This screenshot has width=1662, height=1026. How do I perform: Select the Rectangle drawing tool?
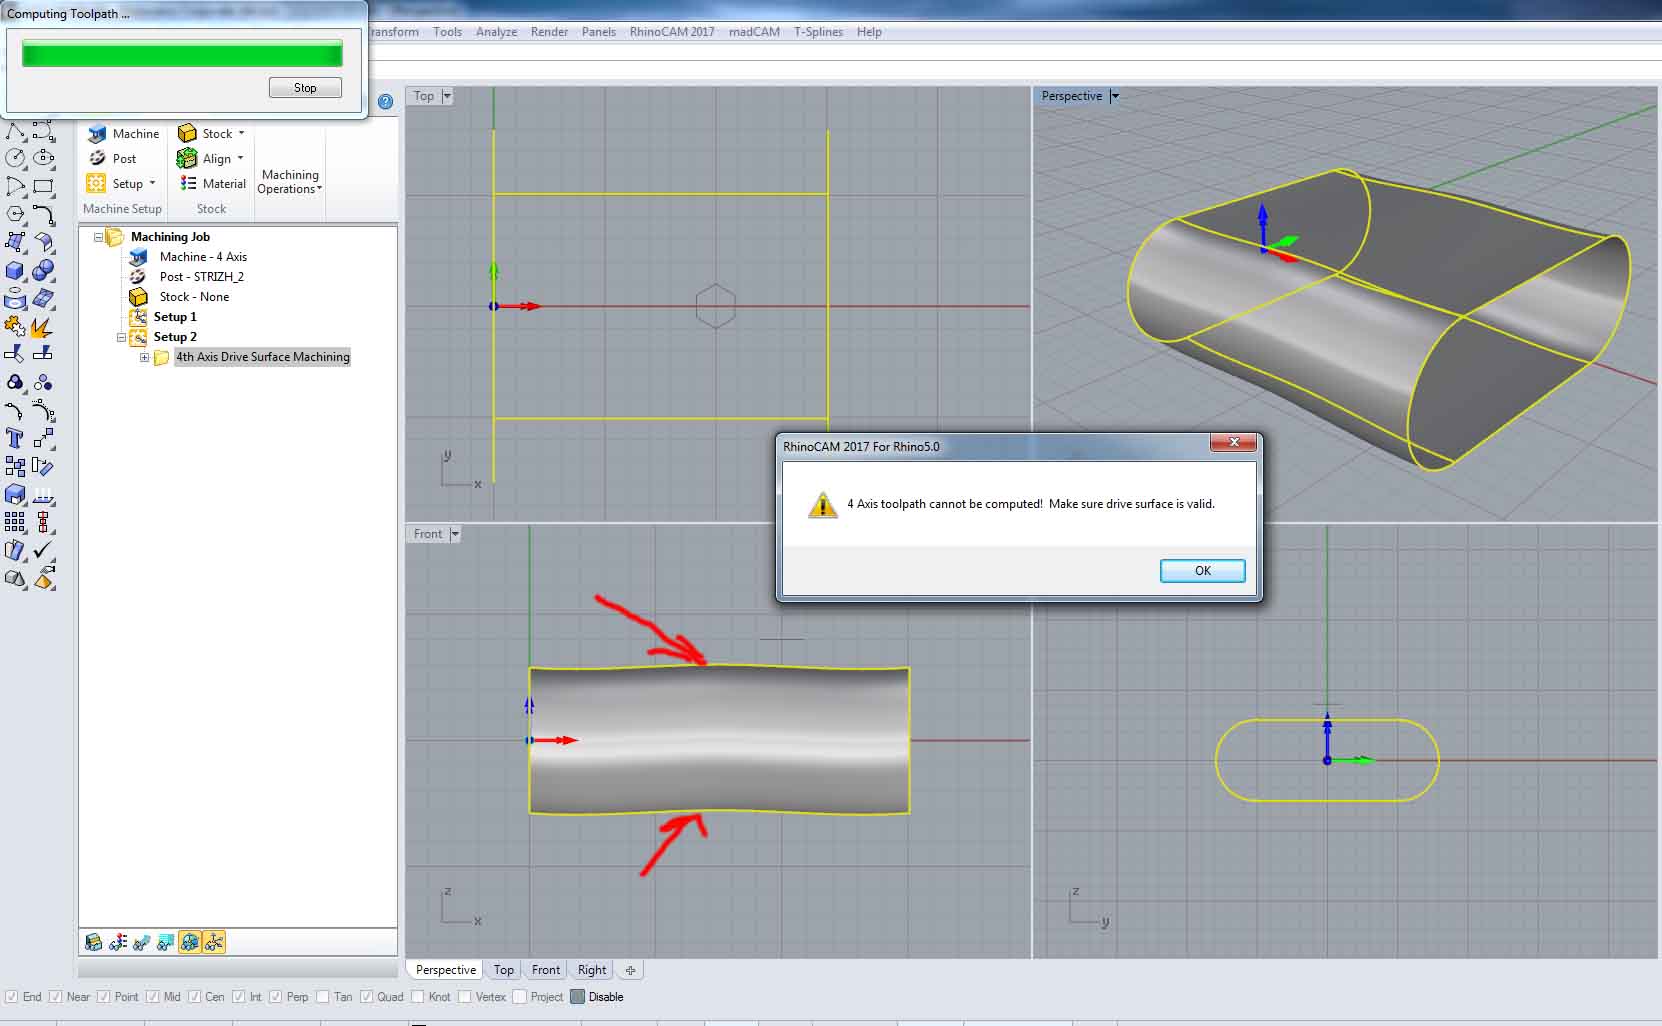coord(43,186)
